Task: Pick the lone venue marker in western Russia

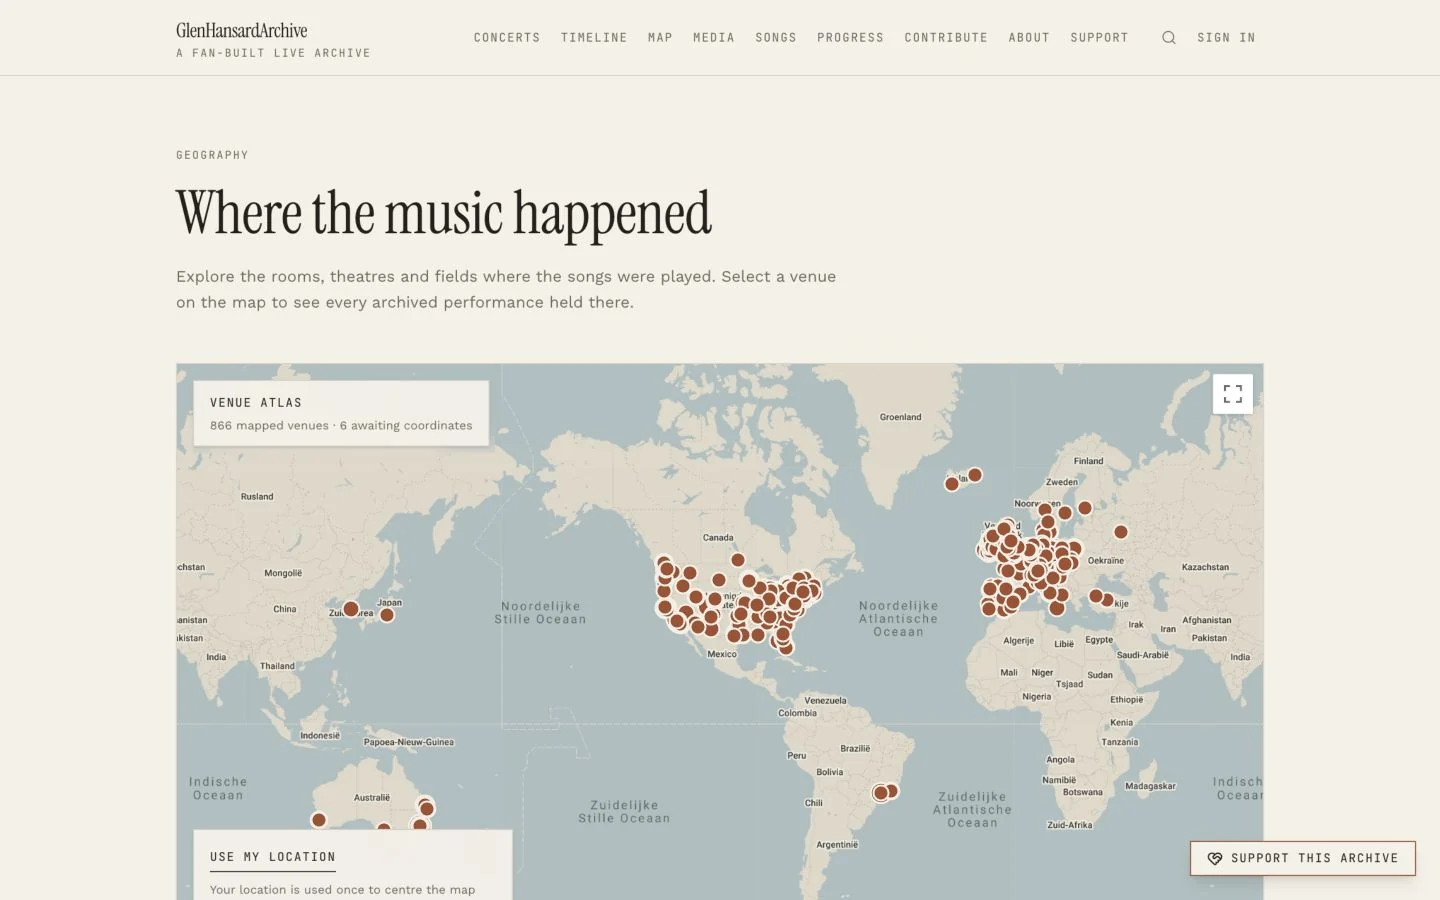Action: [x=1121, y=532]
